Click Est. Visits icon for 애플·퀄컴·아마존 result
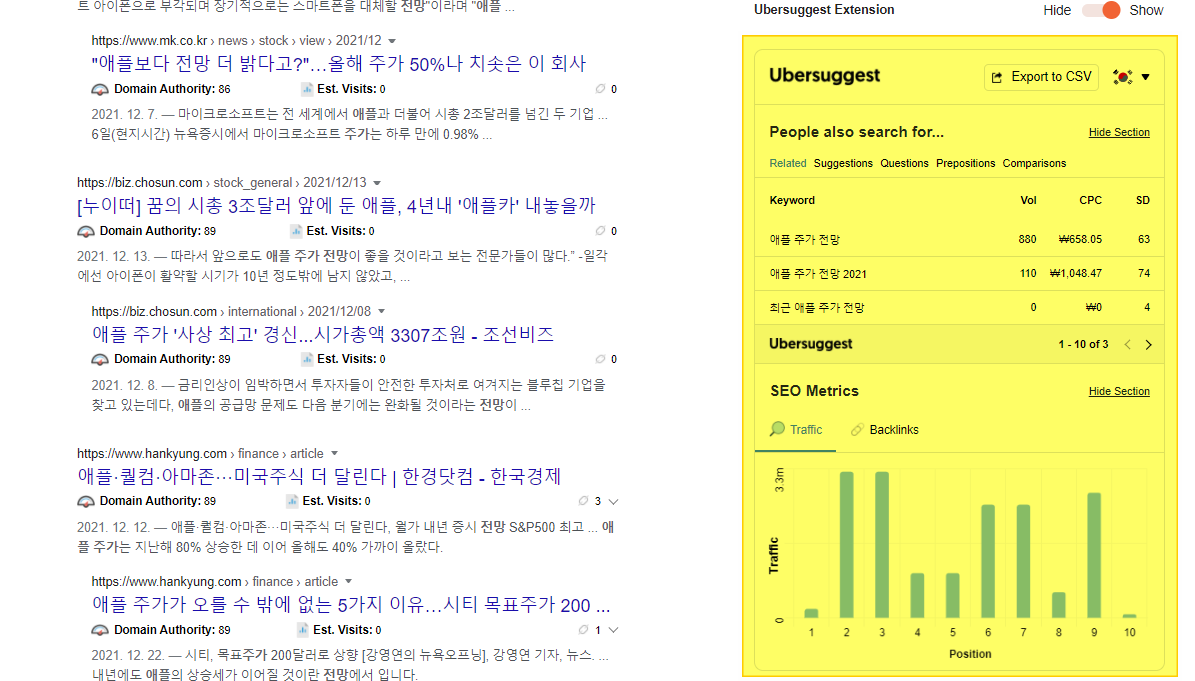1195x681 pixels. 292,500
